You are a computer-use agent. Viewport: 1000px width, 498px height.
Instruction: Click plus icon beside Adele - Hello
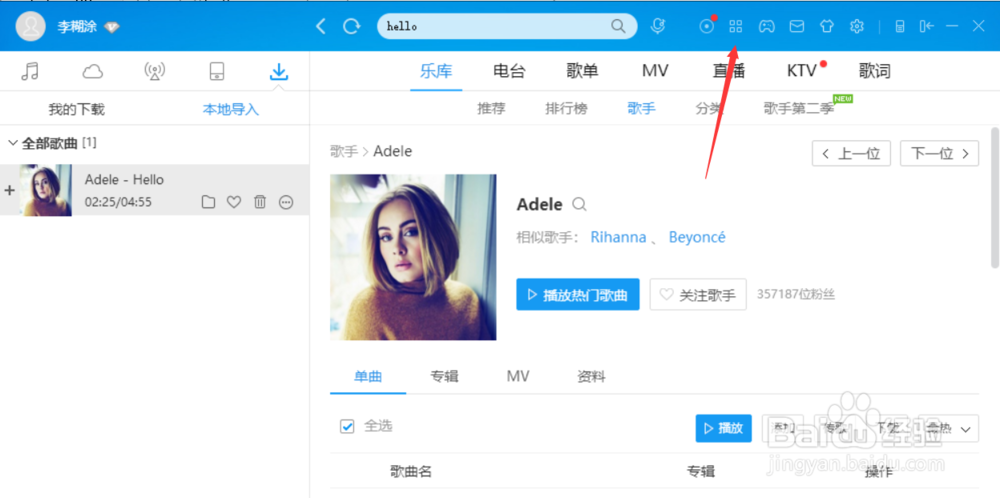pos(10,190)
